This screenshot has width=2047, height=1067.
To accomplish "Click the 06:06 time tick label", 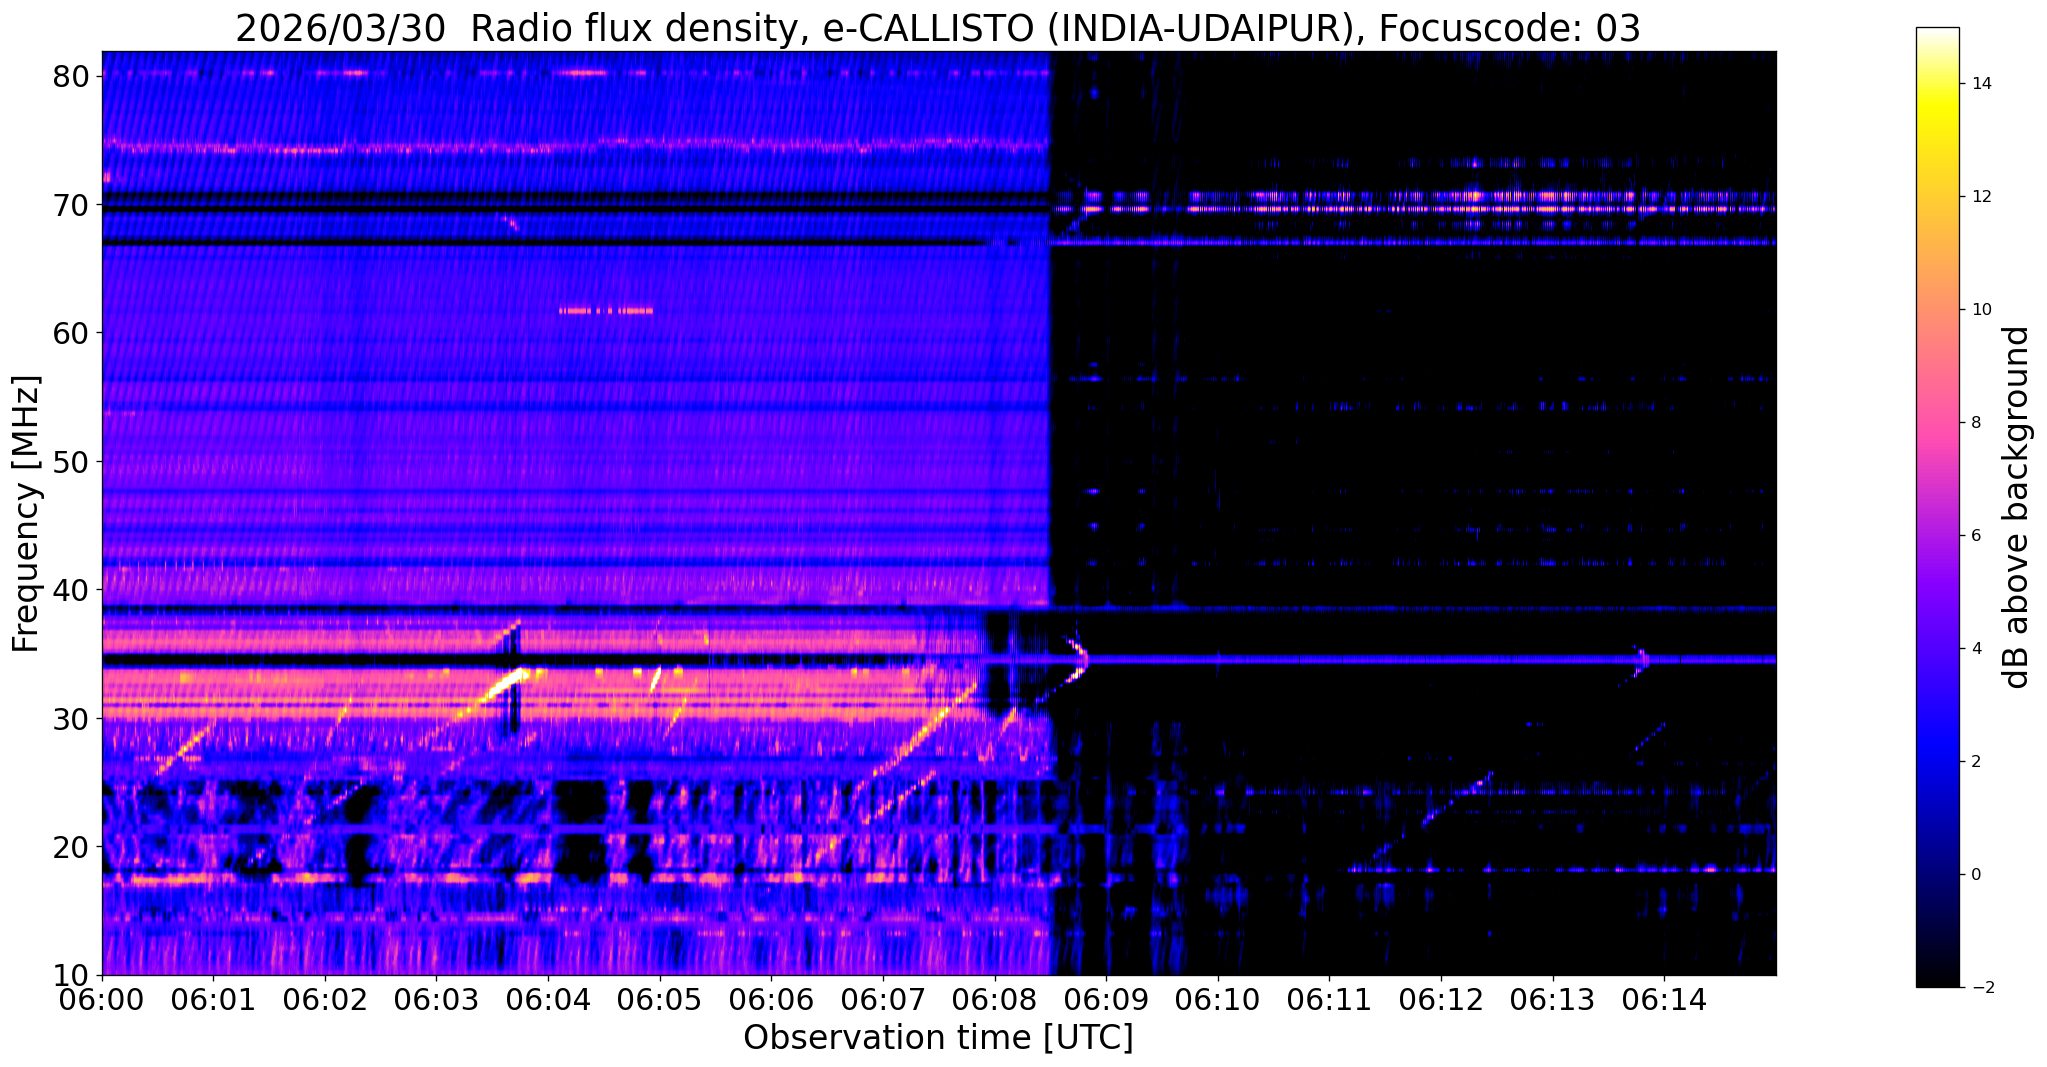I will click(x=771, y=998).
